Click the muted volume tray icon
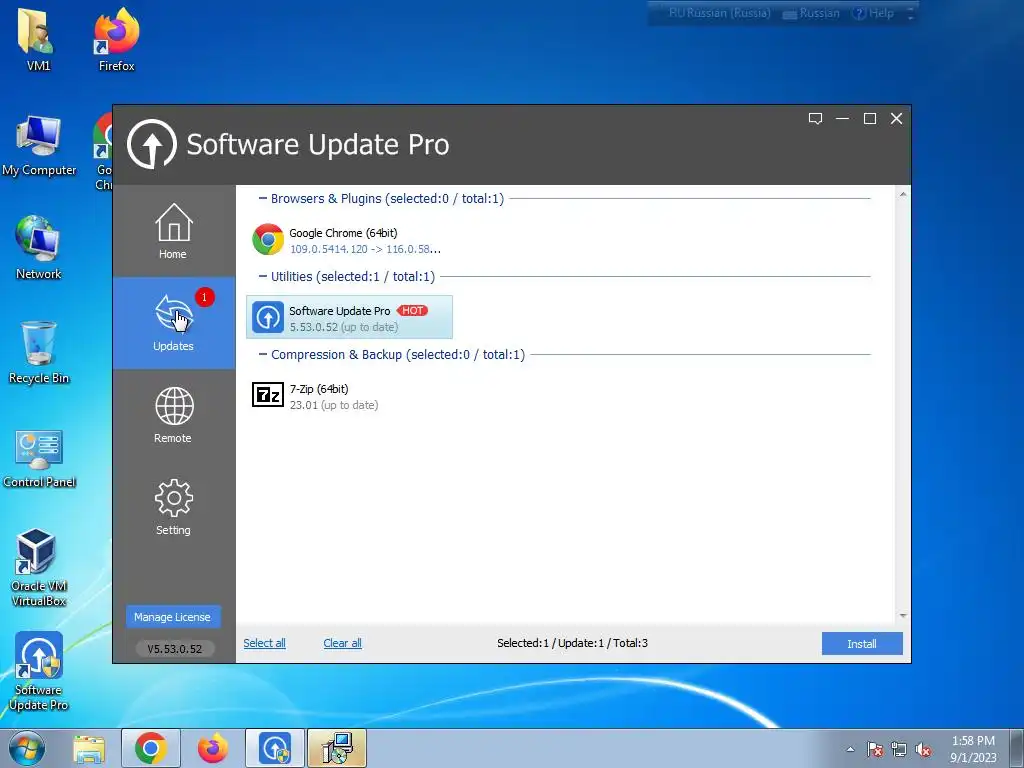This screenshot has width=1024, height=768. (923, 749)
